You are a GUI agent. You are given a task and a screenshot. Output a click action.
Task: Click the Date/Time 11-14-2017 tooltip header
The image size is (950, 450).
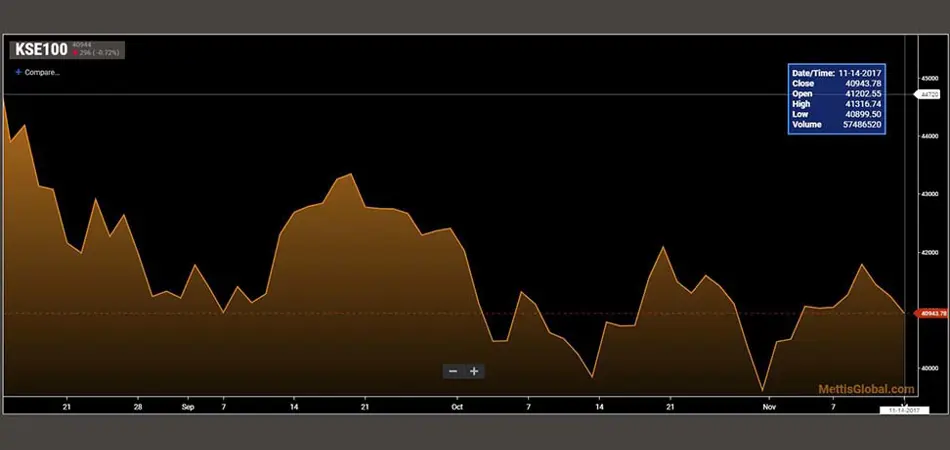(837, 73)
